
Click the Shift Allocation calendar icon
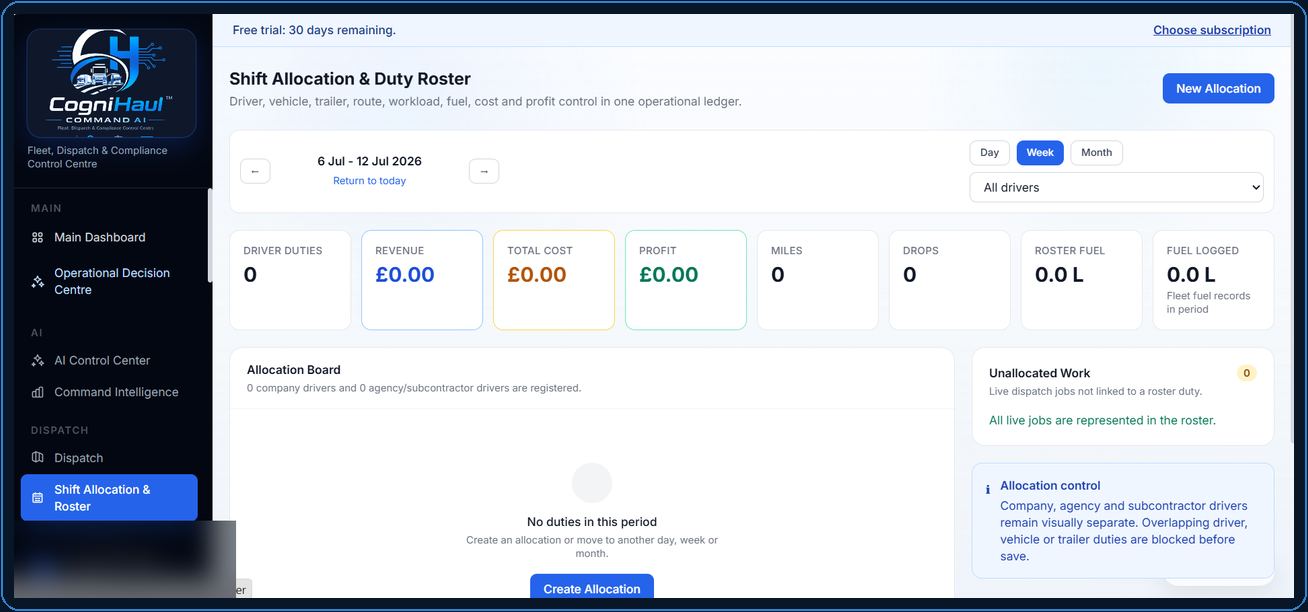[37, 498]
